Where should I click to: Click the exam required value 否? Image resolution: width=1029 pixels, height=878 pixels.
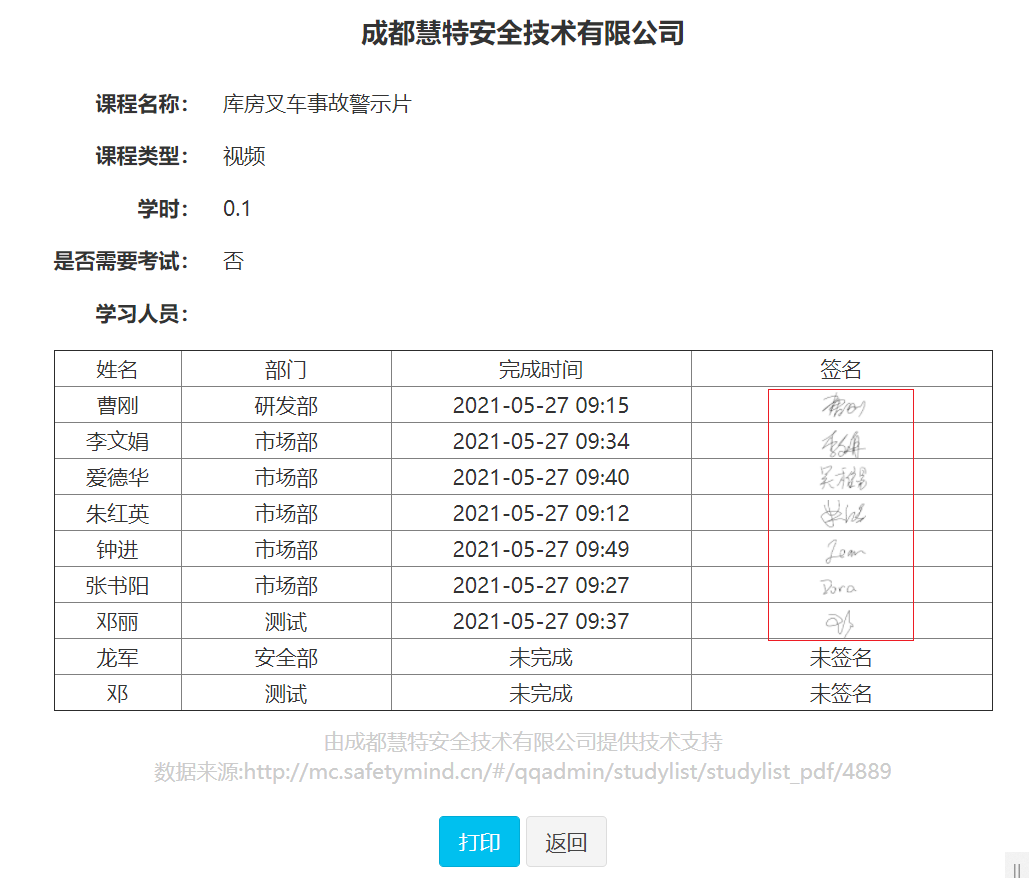234,261
